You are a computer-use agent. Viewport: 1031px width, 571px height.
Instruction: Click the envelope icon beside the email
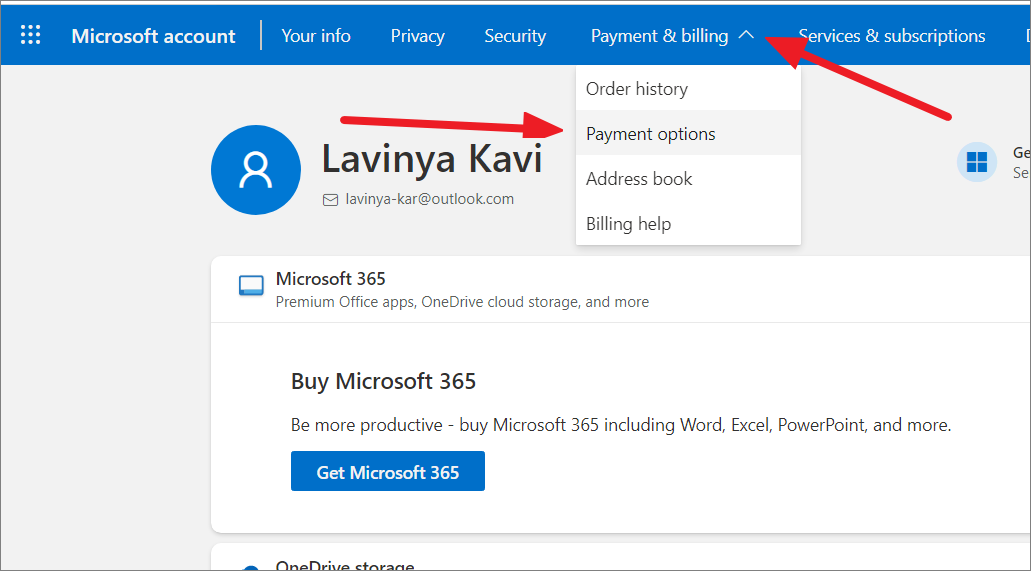331,199
